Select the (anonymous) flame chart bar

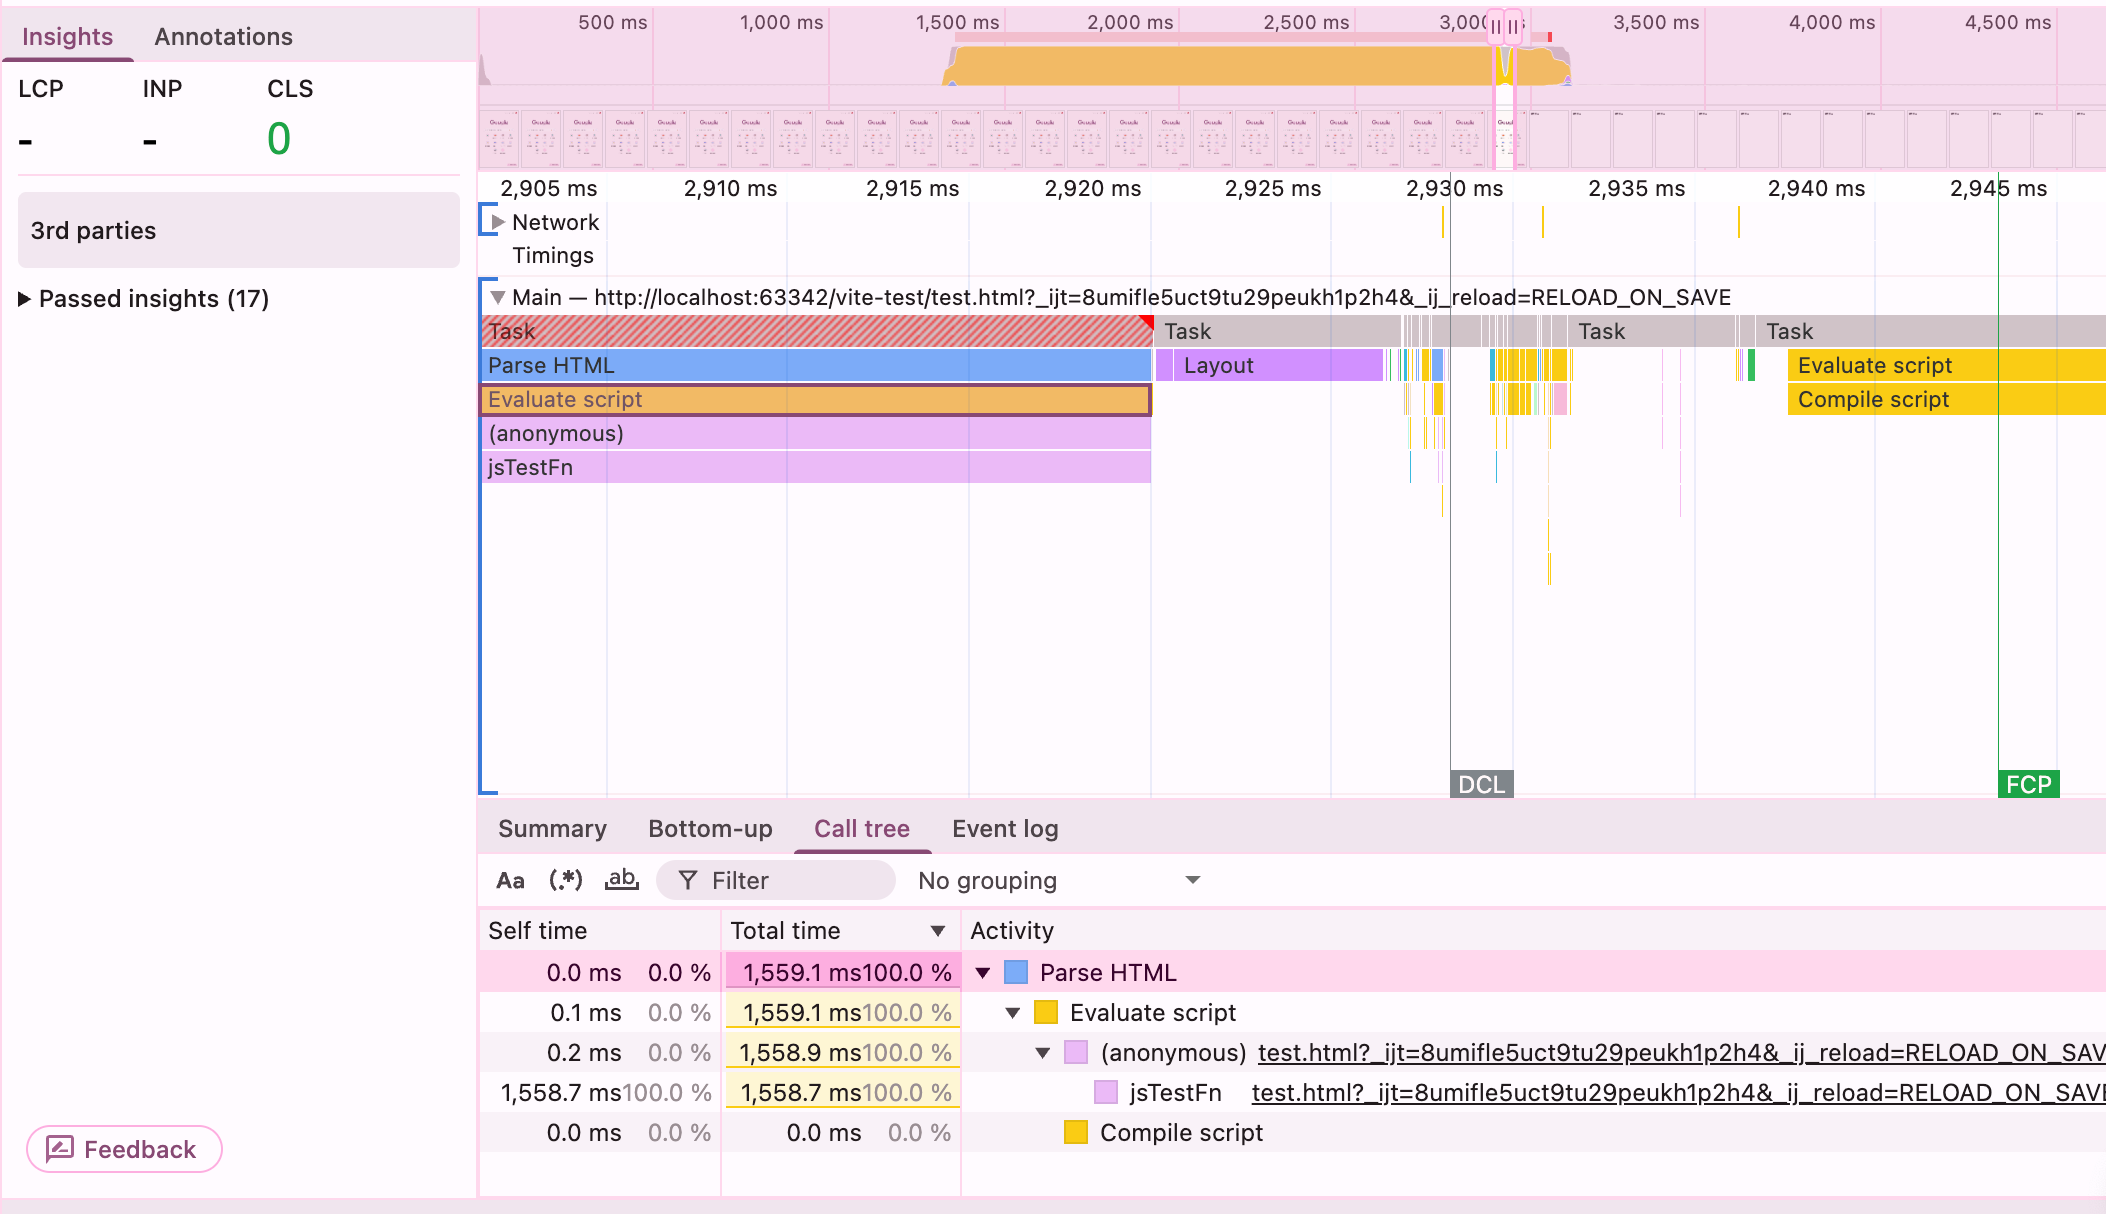817,433
